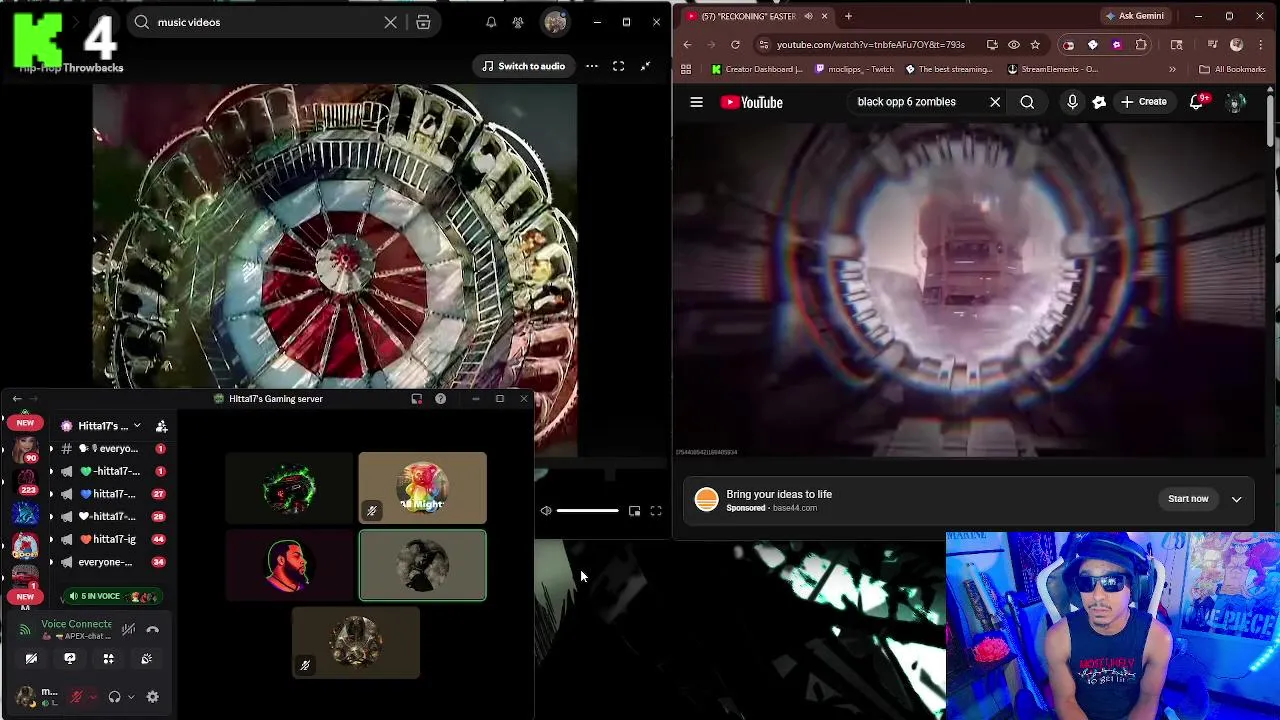The height and width of the screenshot is (720, 1280).
Task: Expand the sponsored ad chevron
Action: [1237, 499]
